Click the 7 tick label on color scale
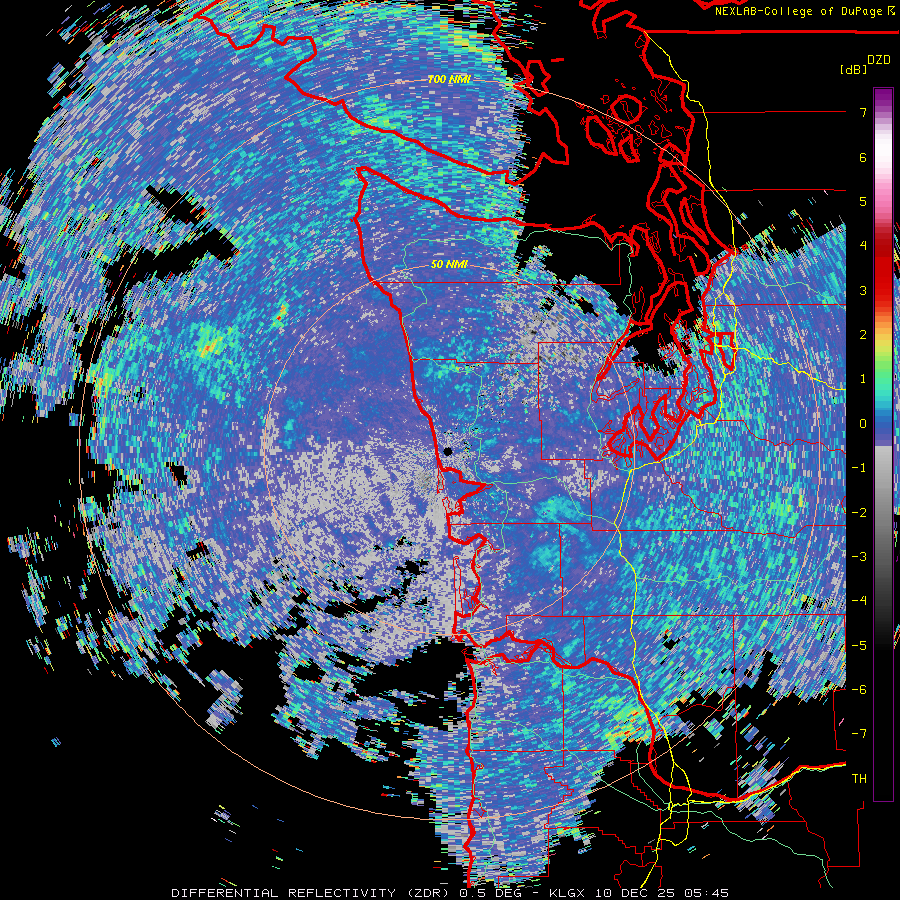This screenshot has height=900, width=900. tap(863, 112)
